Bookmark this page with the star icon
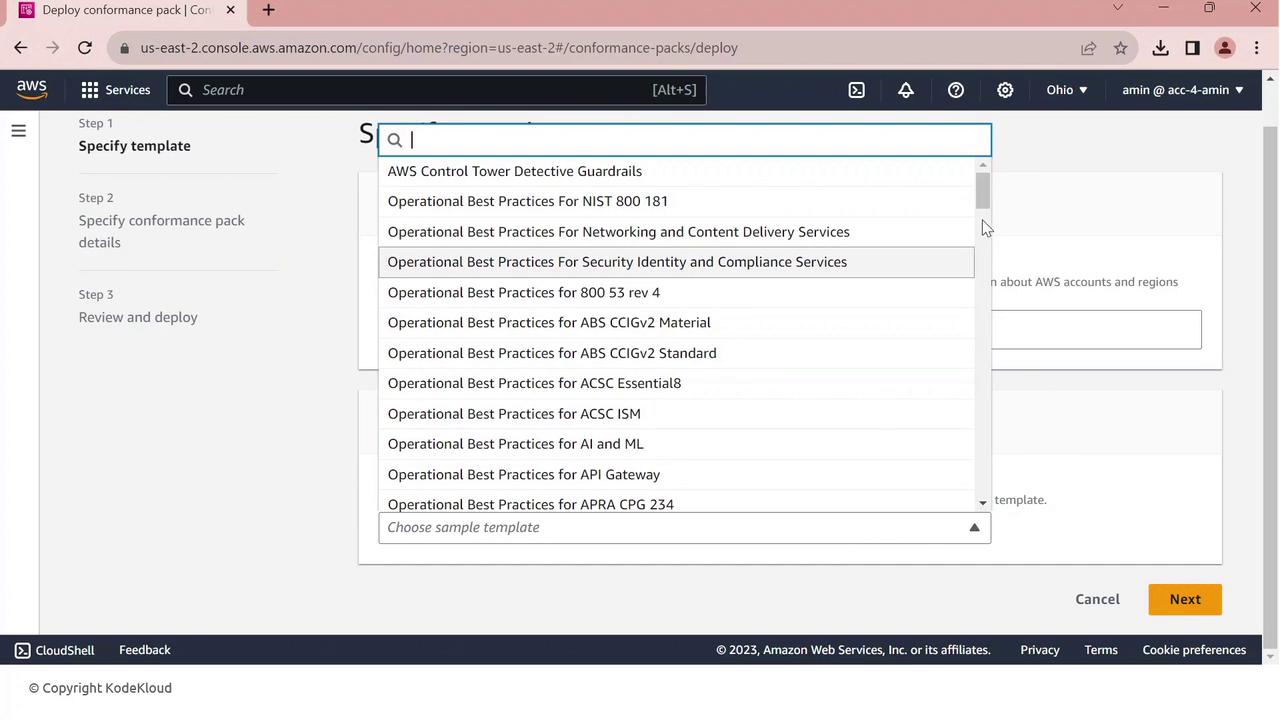Screen dimensions: 1280x720 (x=1121, y=48)
